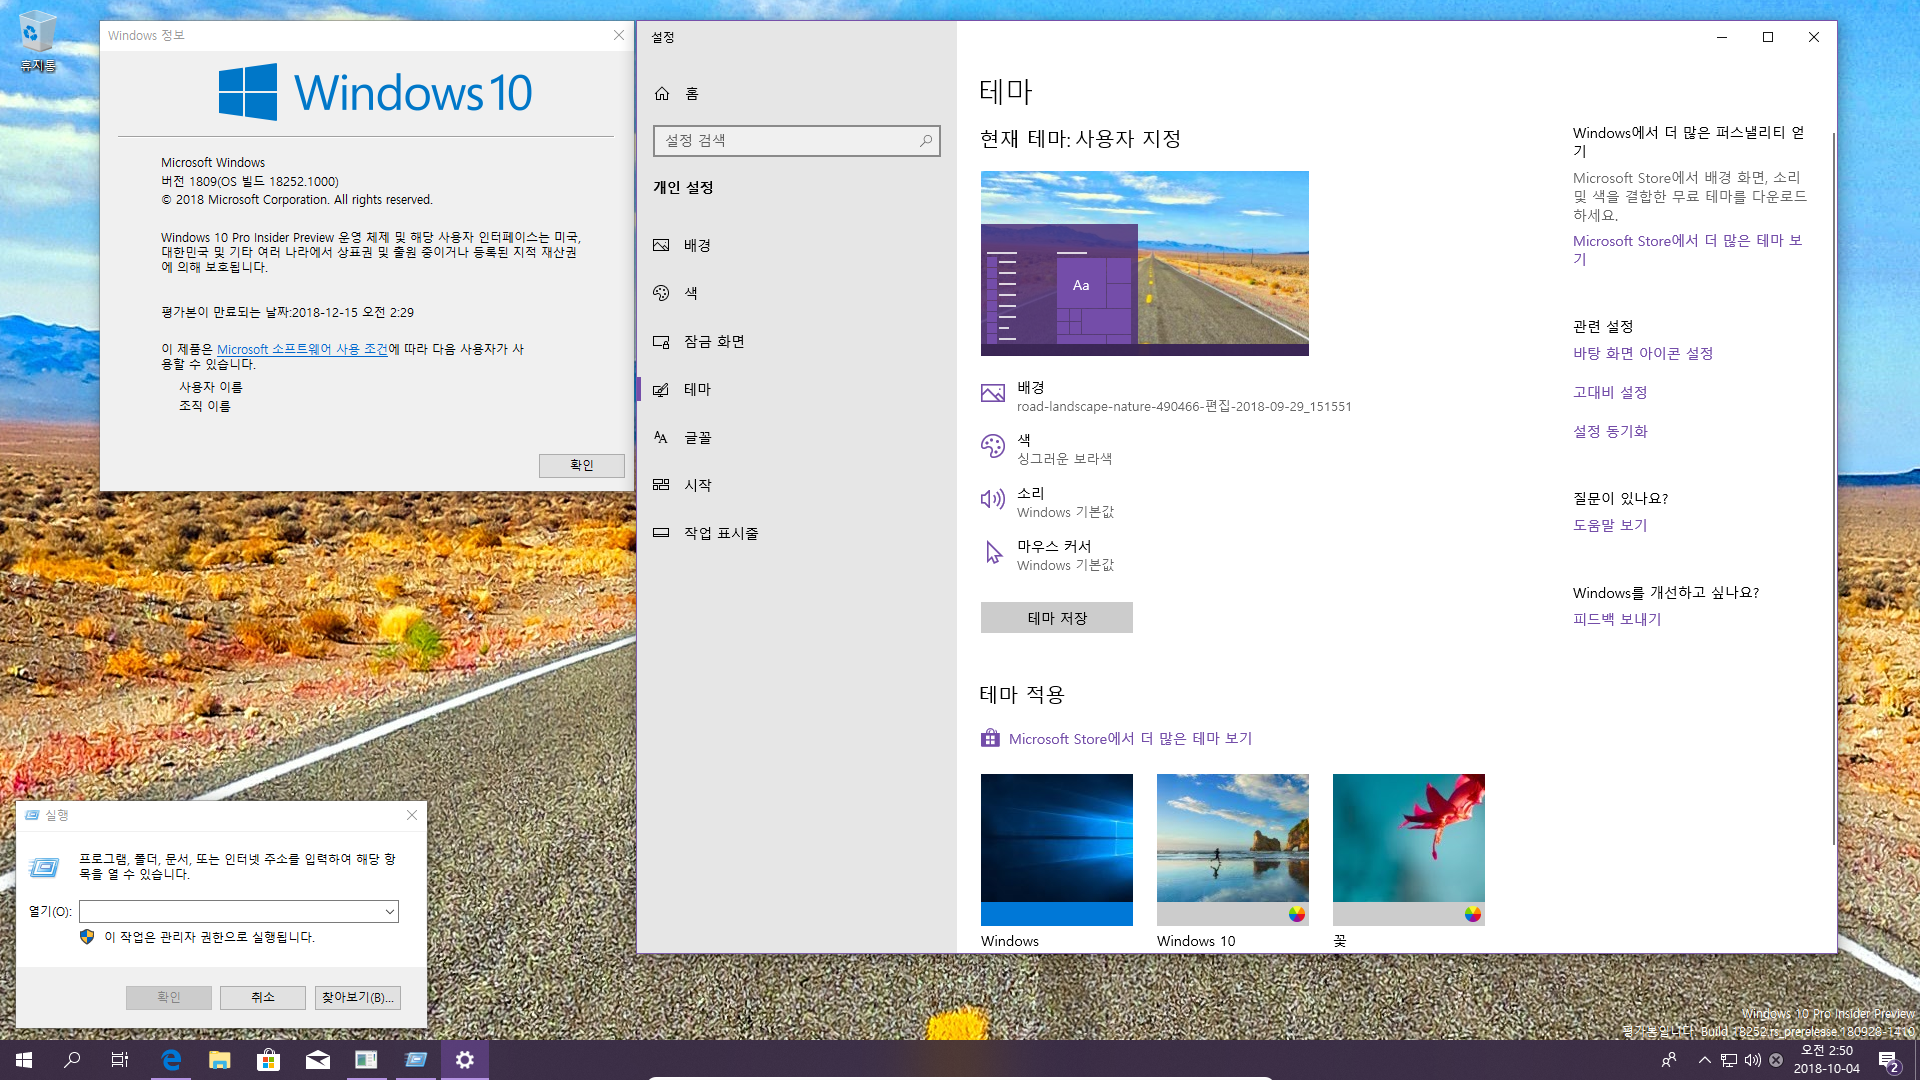1920x1080 pixels.
Task: Show hidden tray icons chevron
Action: pos(1704,1060)
